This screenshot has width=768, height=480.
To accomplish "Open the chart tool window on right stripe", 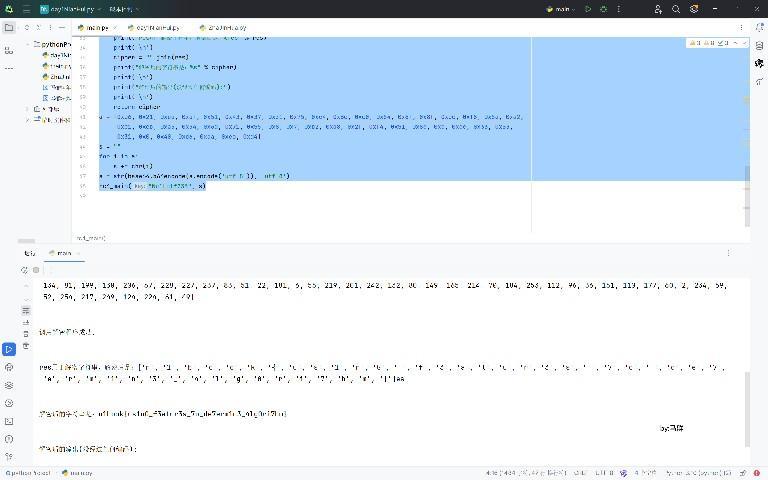I will point(759,81).
